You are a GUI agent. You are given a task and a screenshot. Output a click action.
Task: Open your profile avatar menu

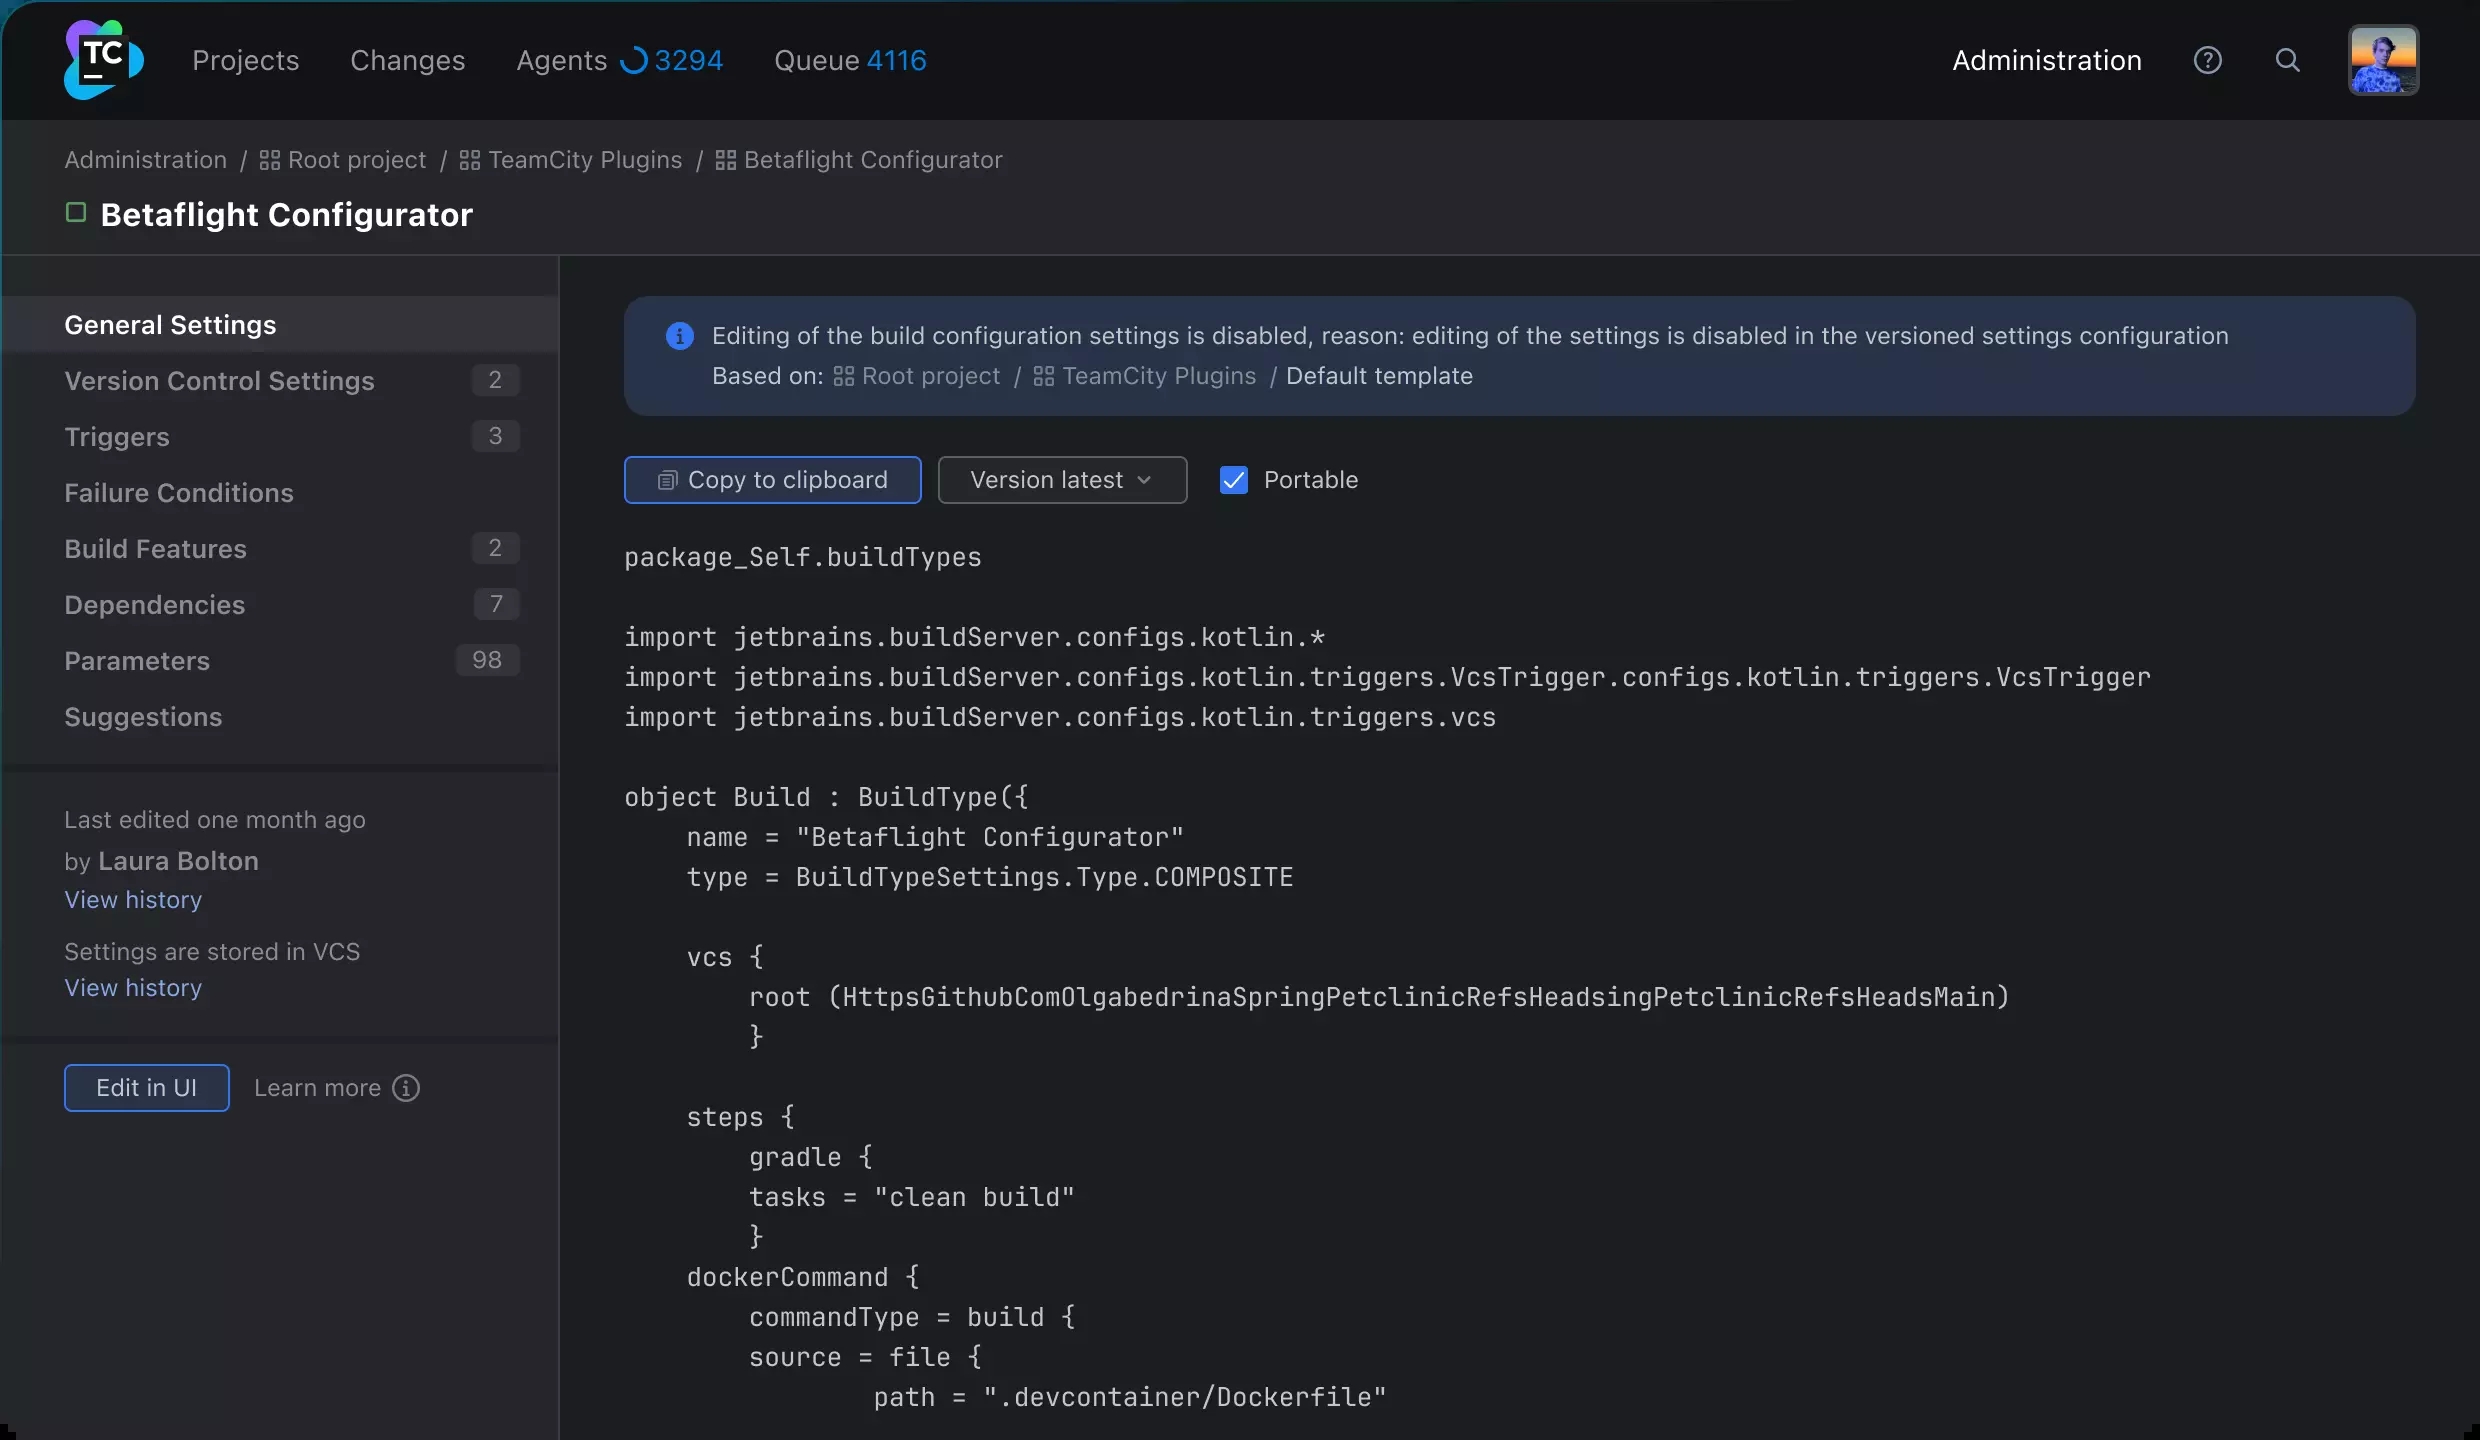[2383, 60]
